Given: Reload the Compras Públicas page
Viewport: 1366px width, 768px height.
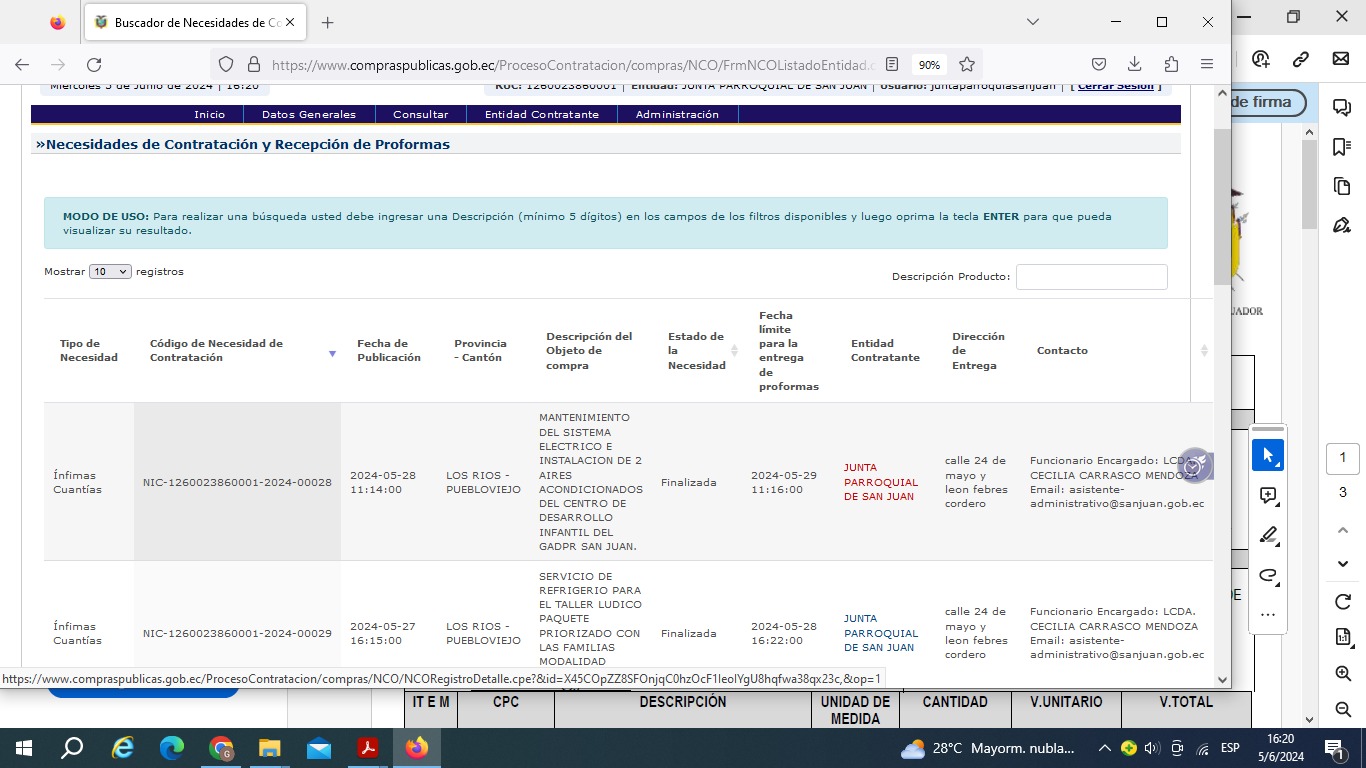Looking at the screenshot, I should [x=94, y=64].
